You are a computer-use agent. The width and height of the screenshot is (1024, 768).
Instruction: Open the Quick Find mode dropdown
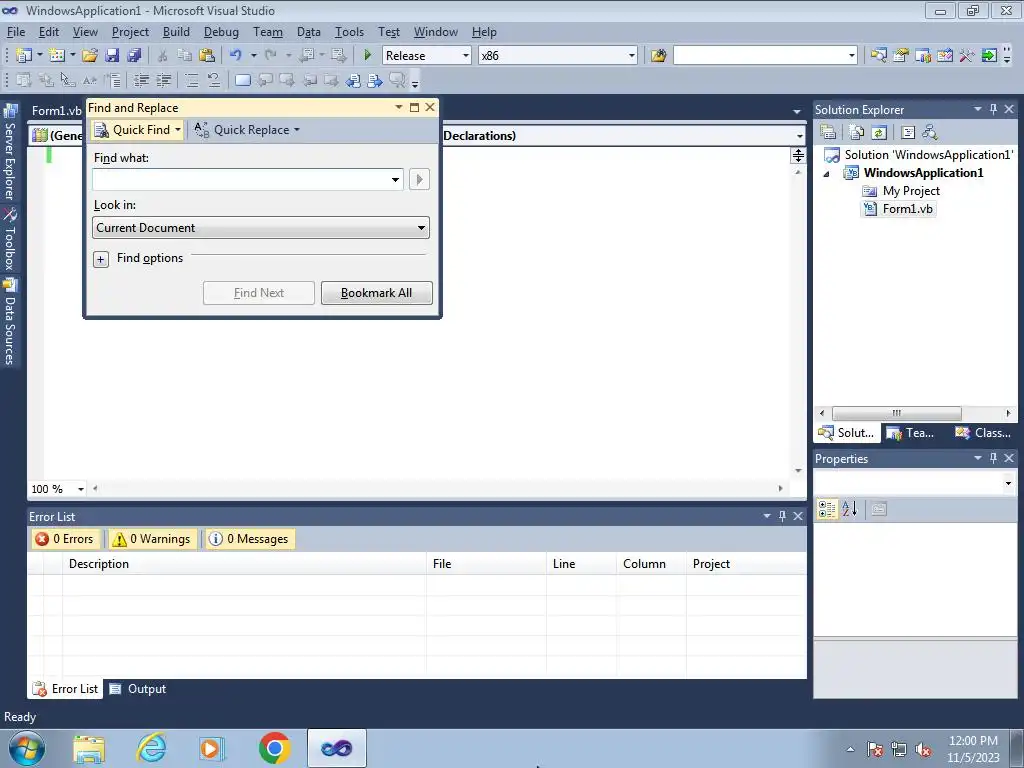coord(178,129)
